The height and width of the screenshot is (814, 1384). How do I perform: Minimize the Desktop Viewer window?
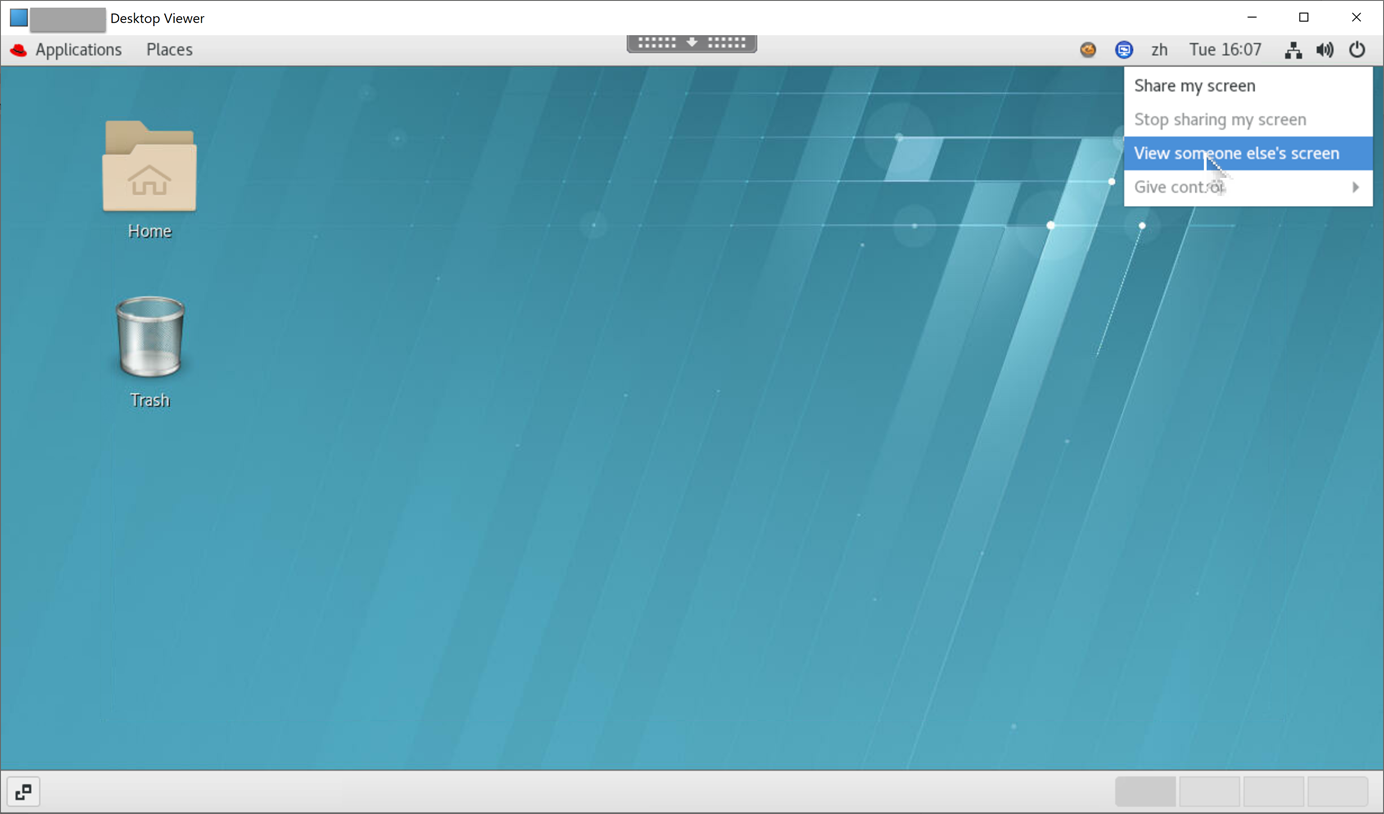[x=1252, y=17]
